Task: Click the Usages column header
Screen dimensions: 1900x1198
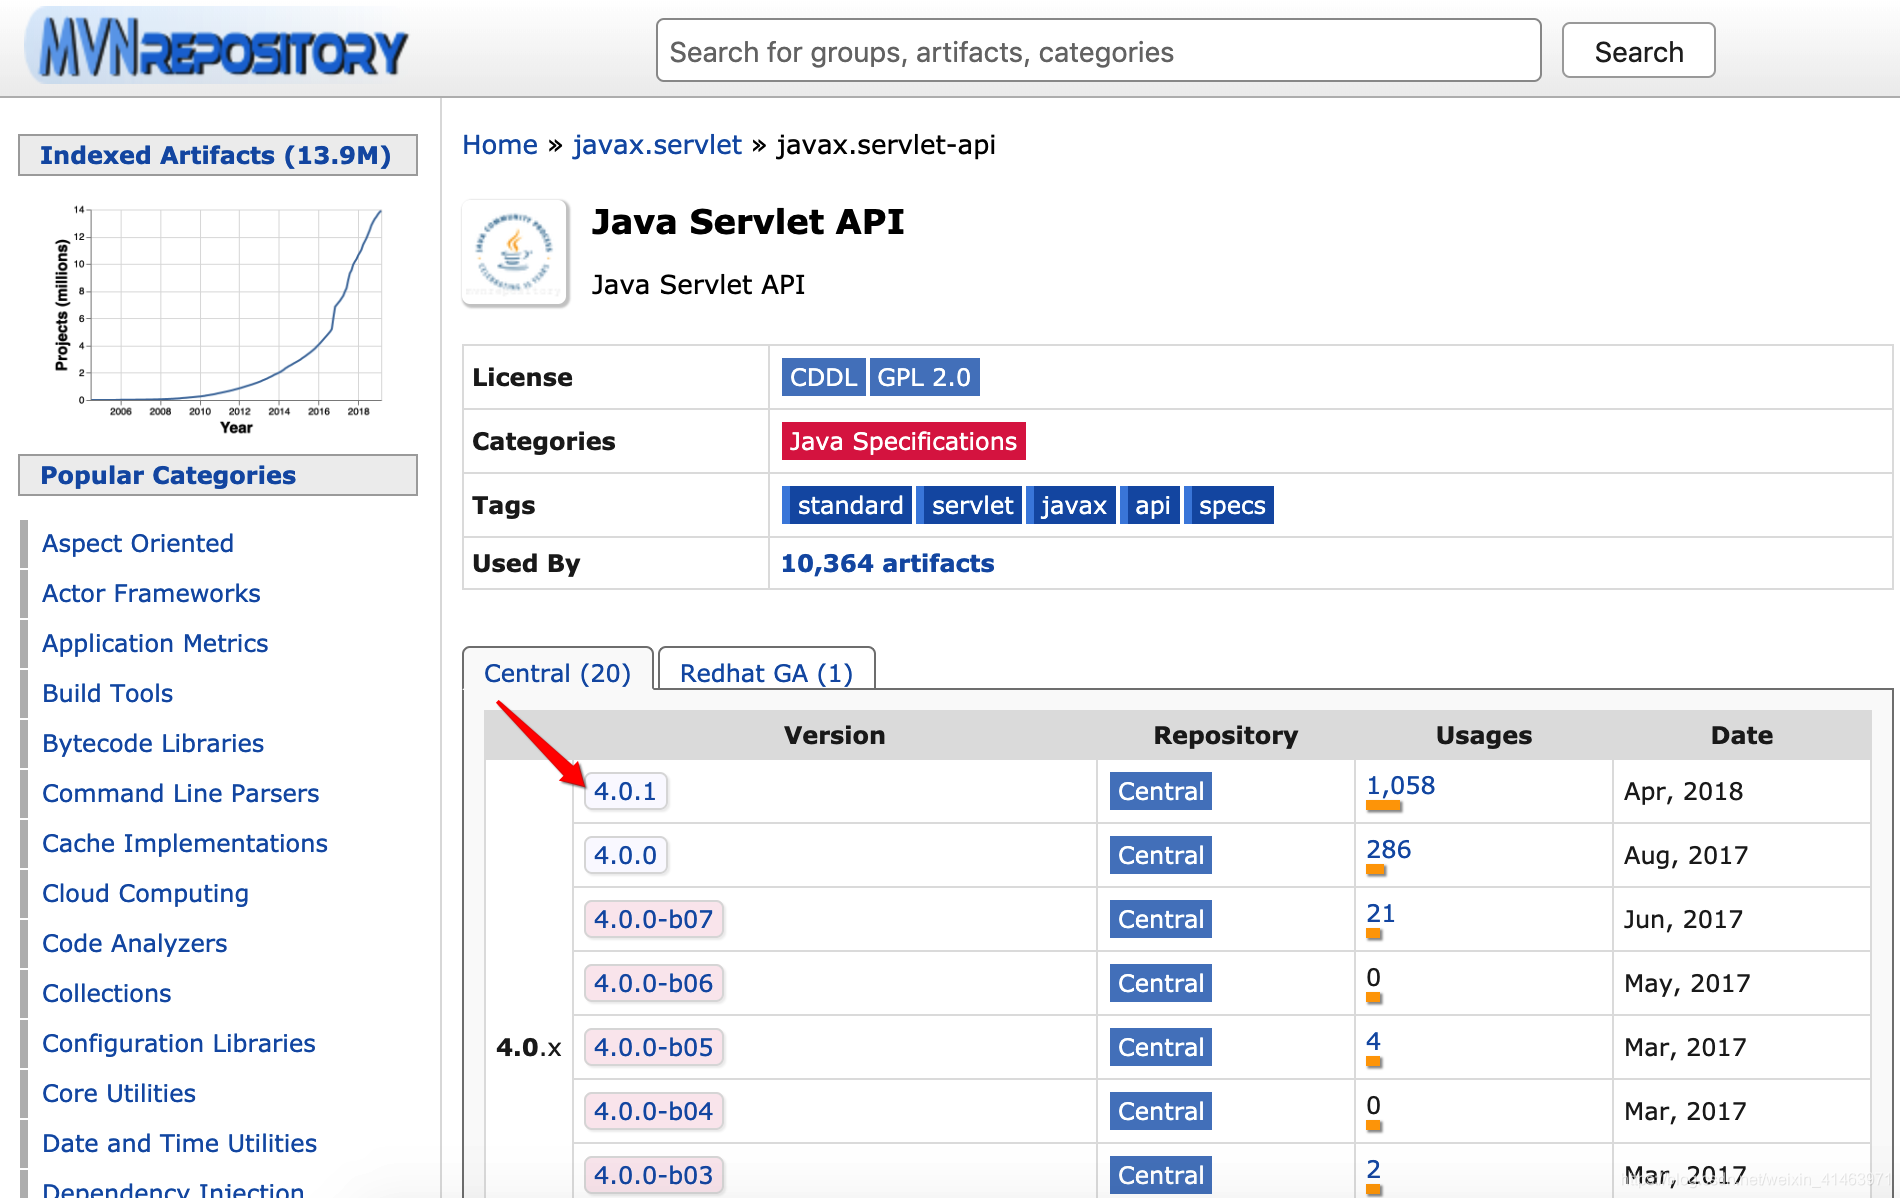Action: tap(1484, 735)
